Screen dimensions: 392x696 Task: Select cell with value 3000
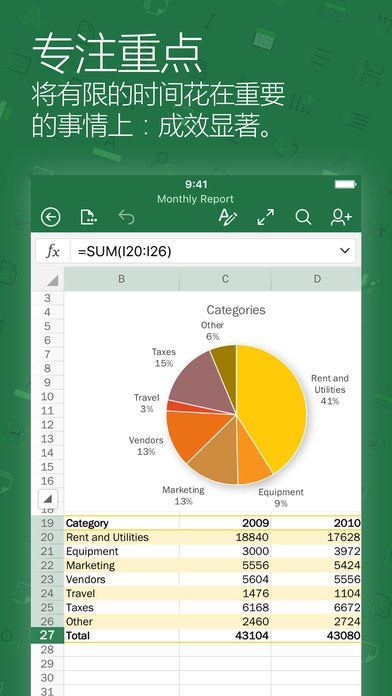click(x=225, y=551)
